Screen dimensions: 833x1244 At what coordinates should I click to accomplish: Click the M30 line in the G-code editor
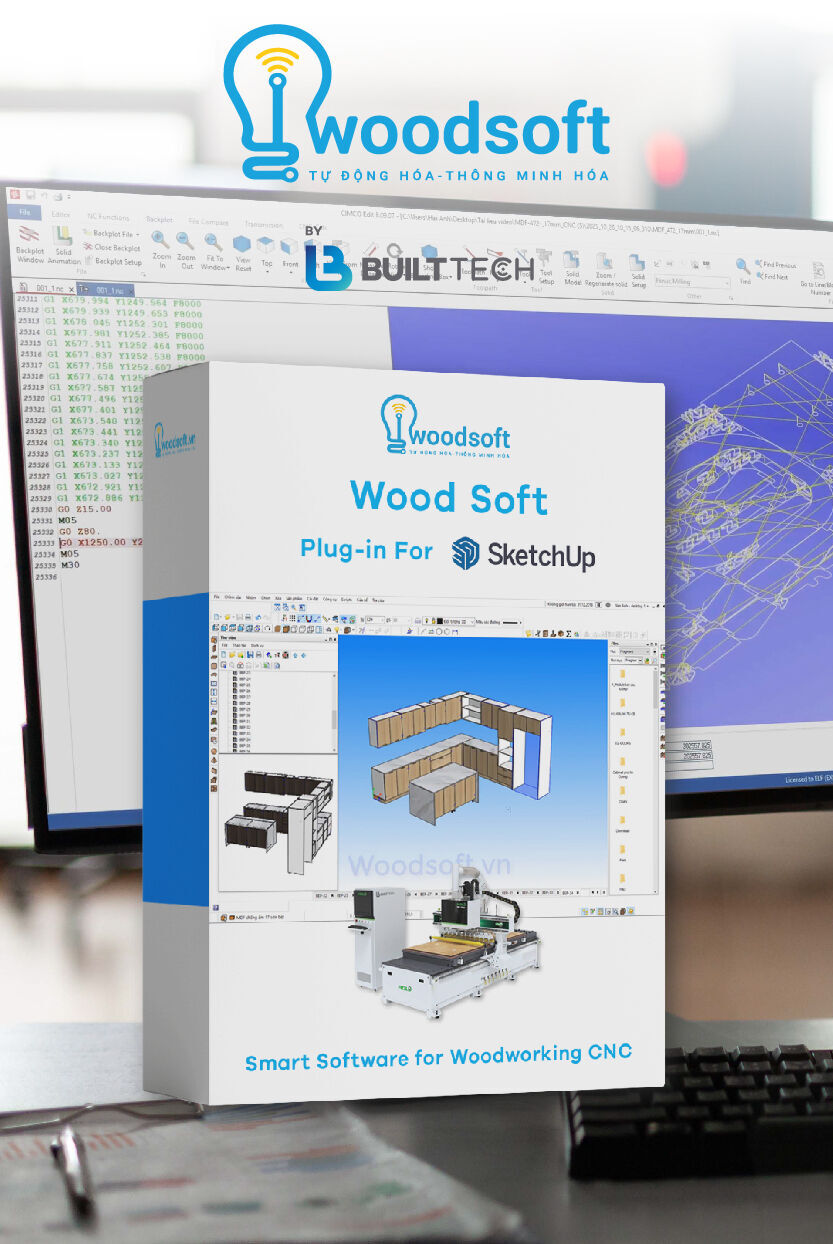point(69,565)
